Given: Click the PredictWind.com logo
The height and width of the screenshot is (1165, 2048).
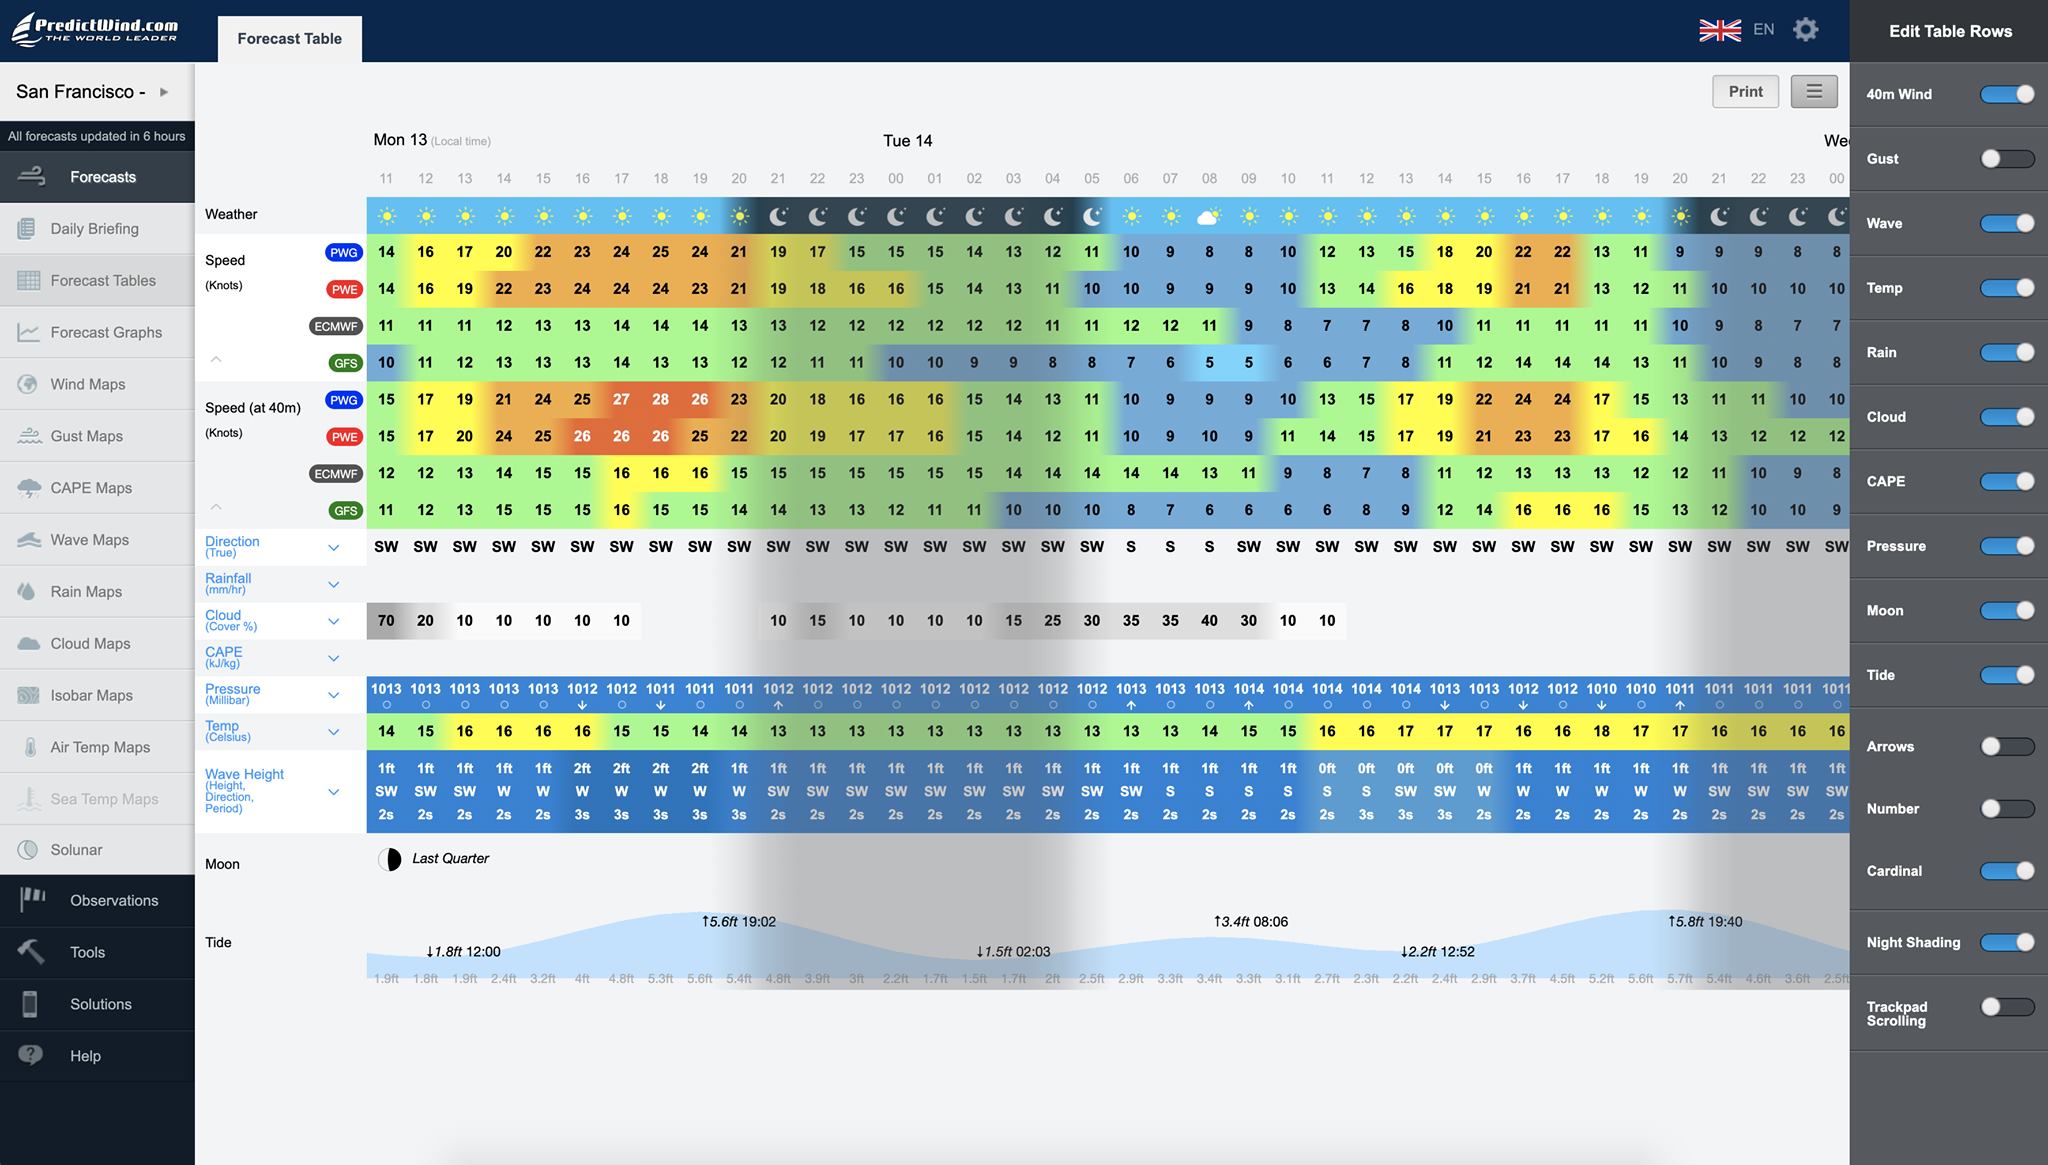Looking at the screenshot, I should pyautogui.click(x=96, y=30).
